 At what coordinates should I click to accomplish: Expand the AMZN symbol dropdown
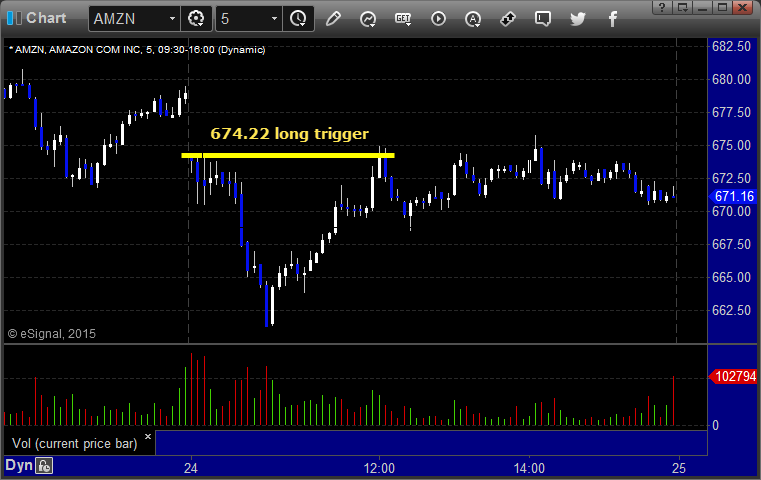coord(172,19)
